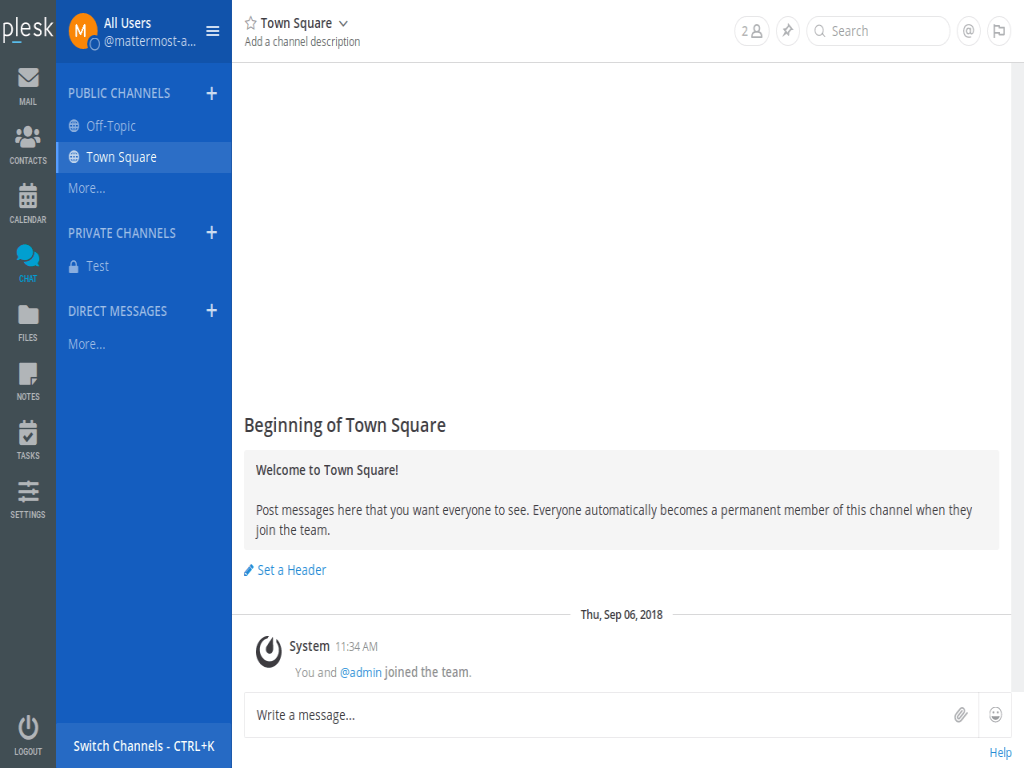The height and width of the screenshot is (768, 1024).
Task: Toggle favorite star for Town Square
Action: click(x=251, y=23)
